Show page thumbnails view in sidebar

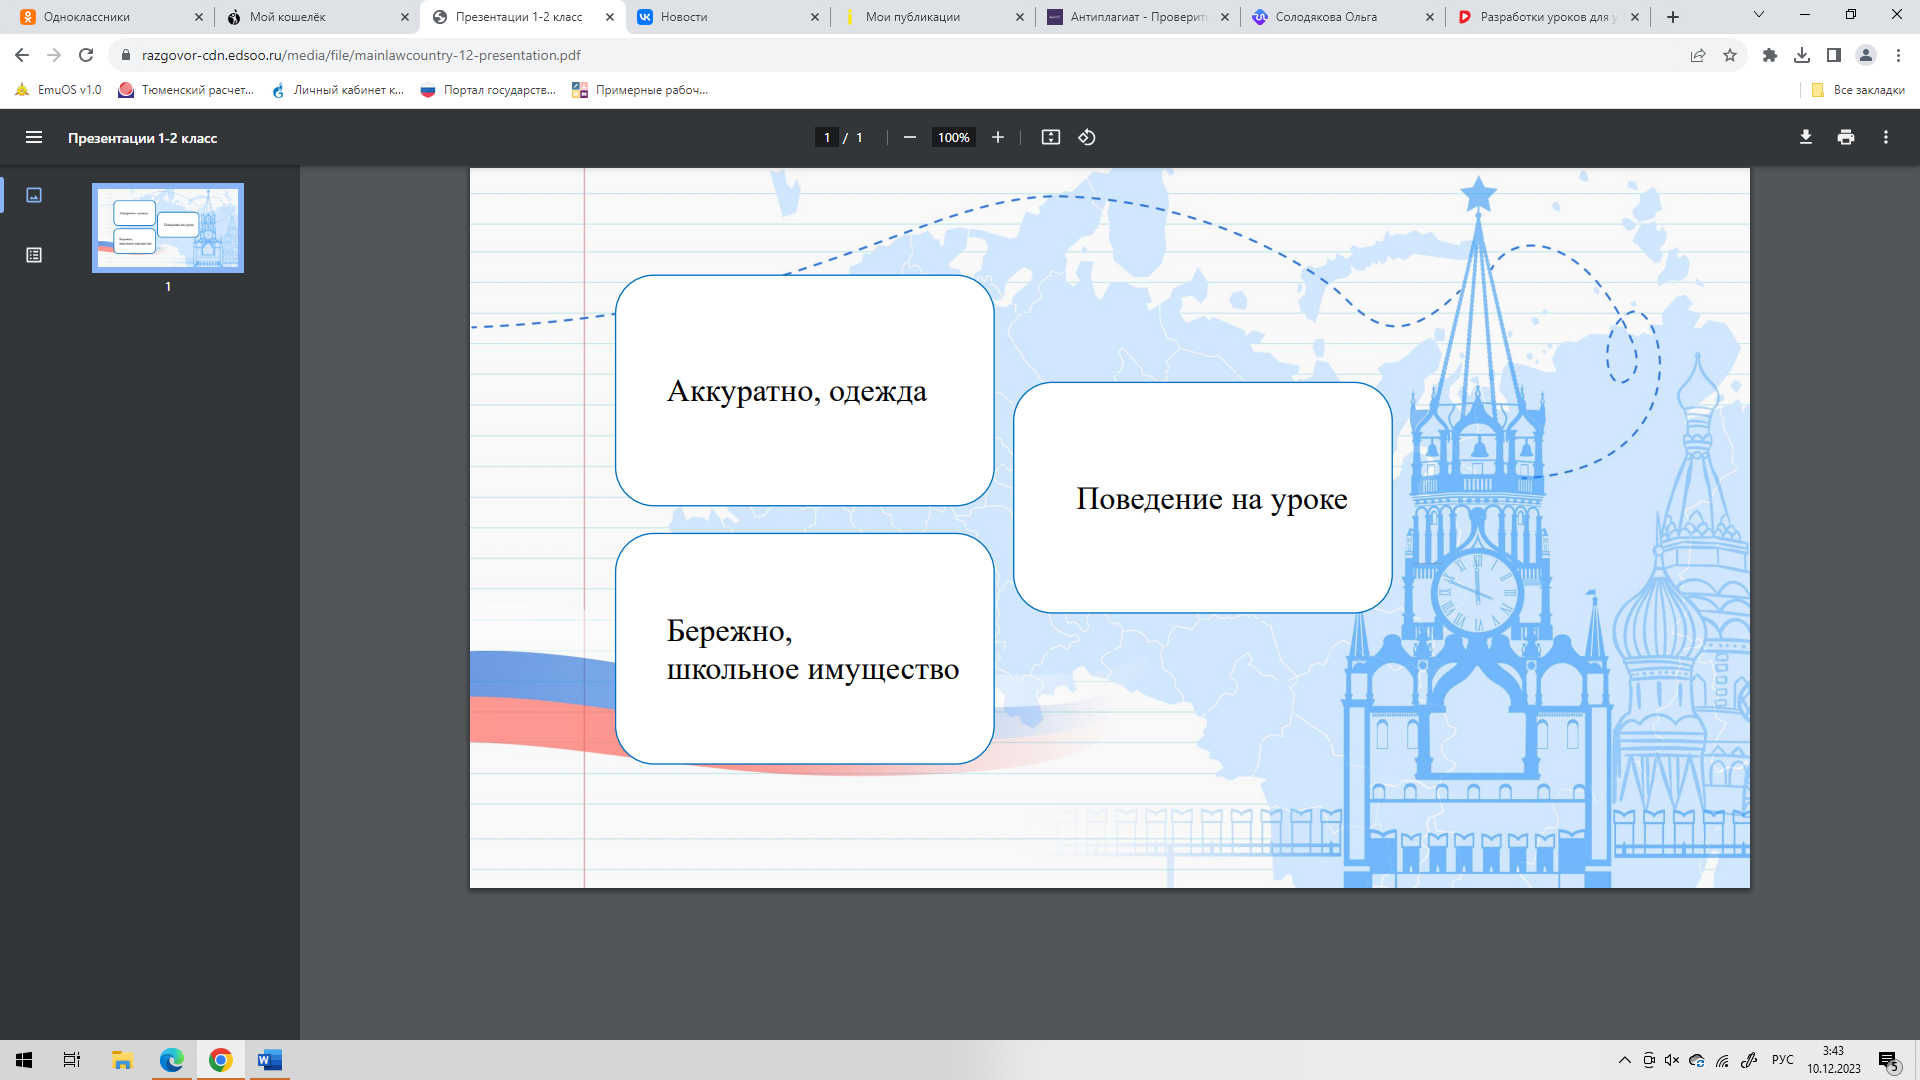(34, 195)
